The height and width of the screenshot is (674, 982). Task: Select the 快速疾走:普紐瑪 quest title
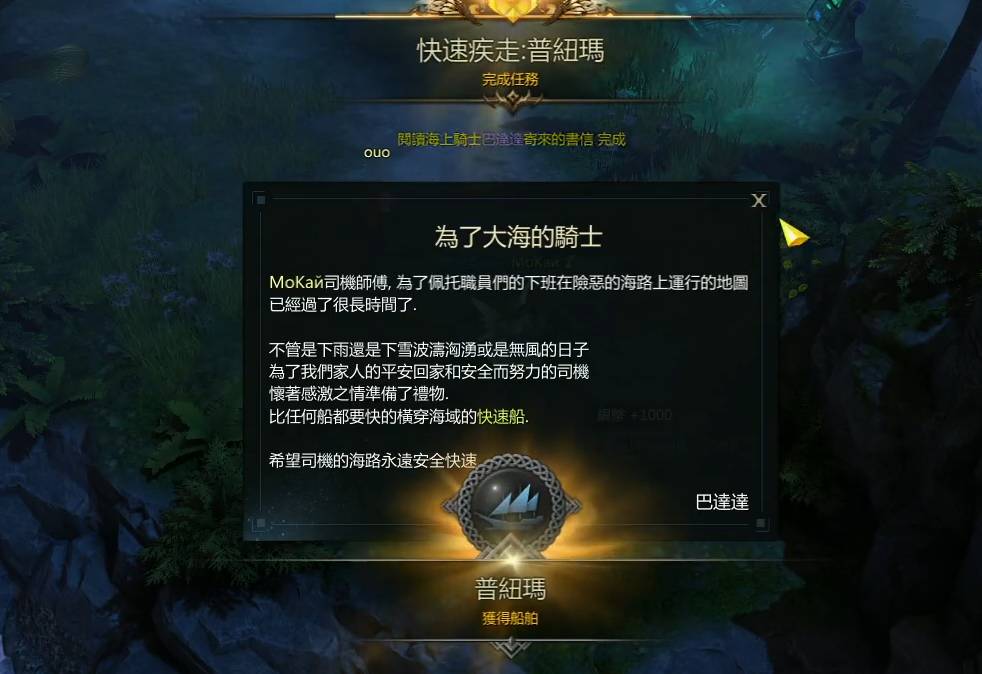pyautogui.click(x=510, y=50)
